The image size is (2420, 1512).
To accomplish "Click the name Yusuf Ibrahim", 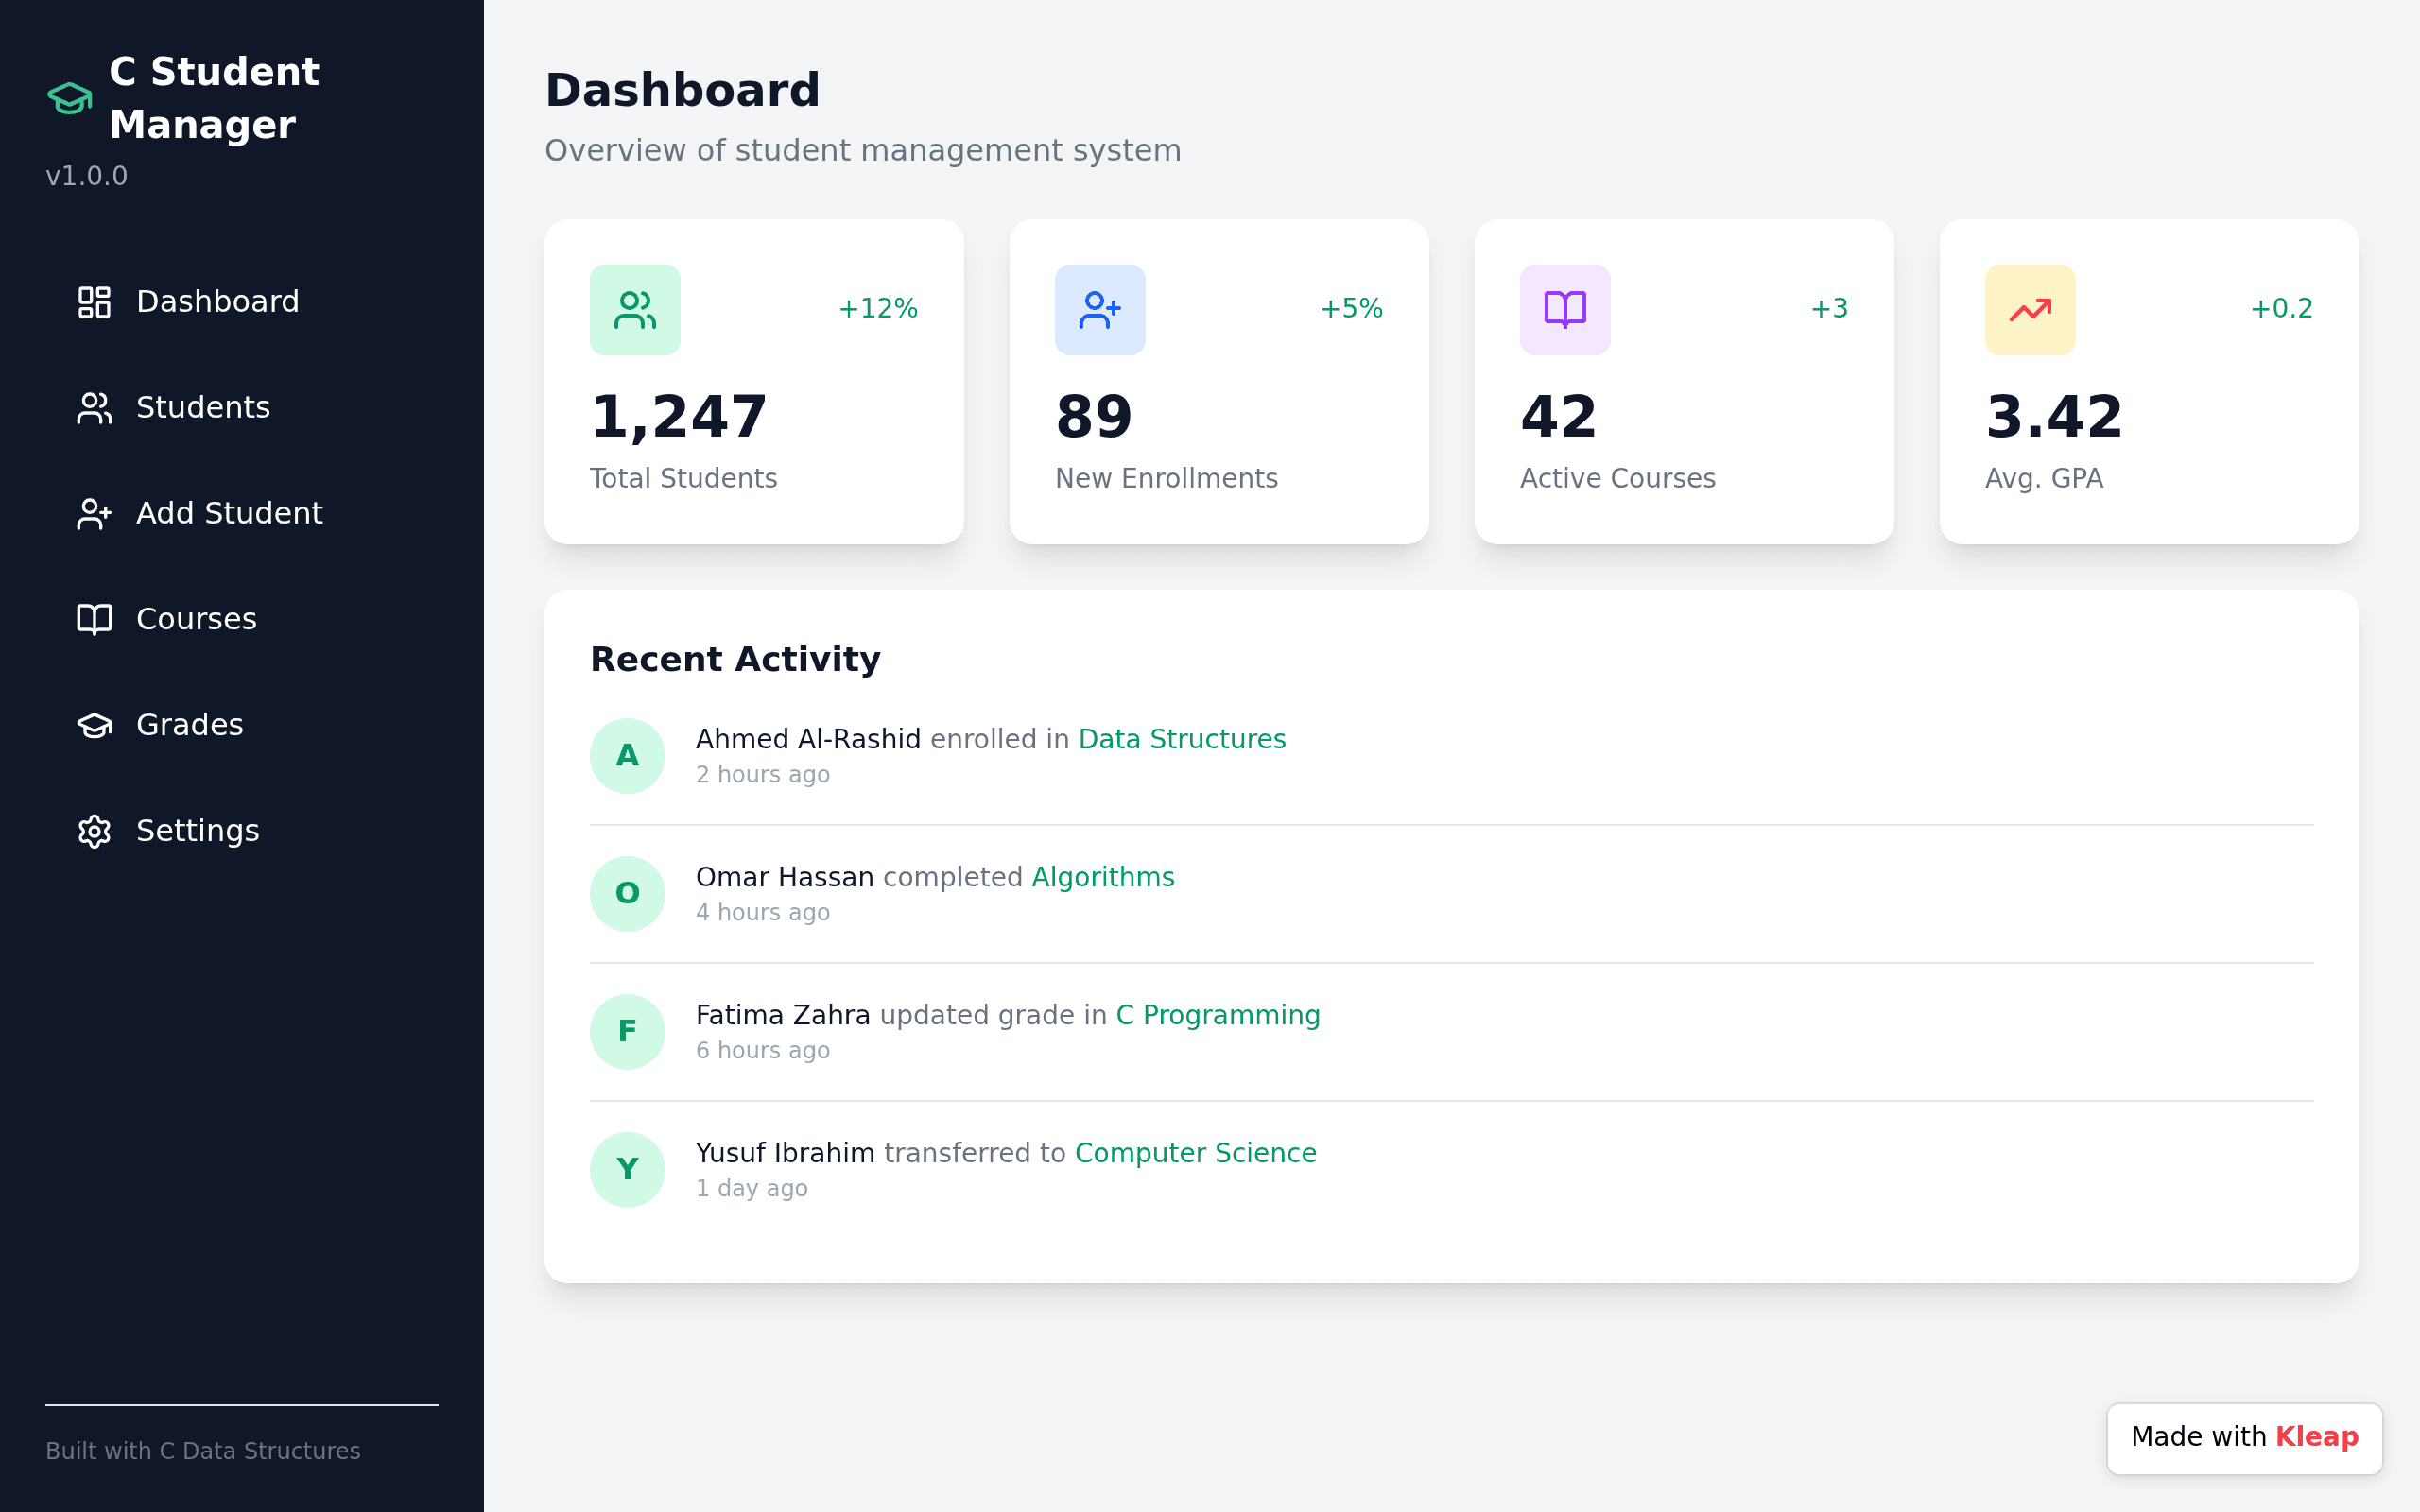I will tap(785, 1153).
